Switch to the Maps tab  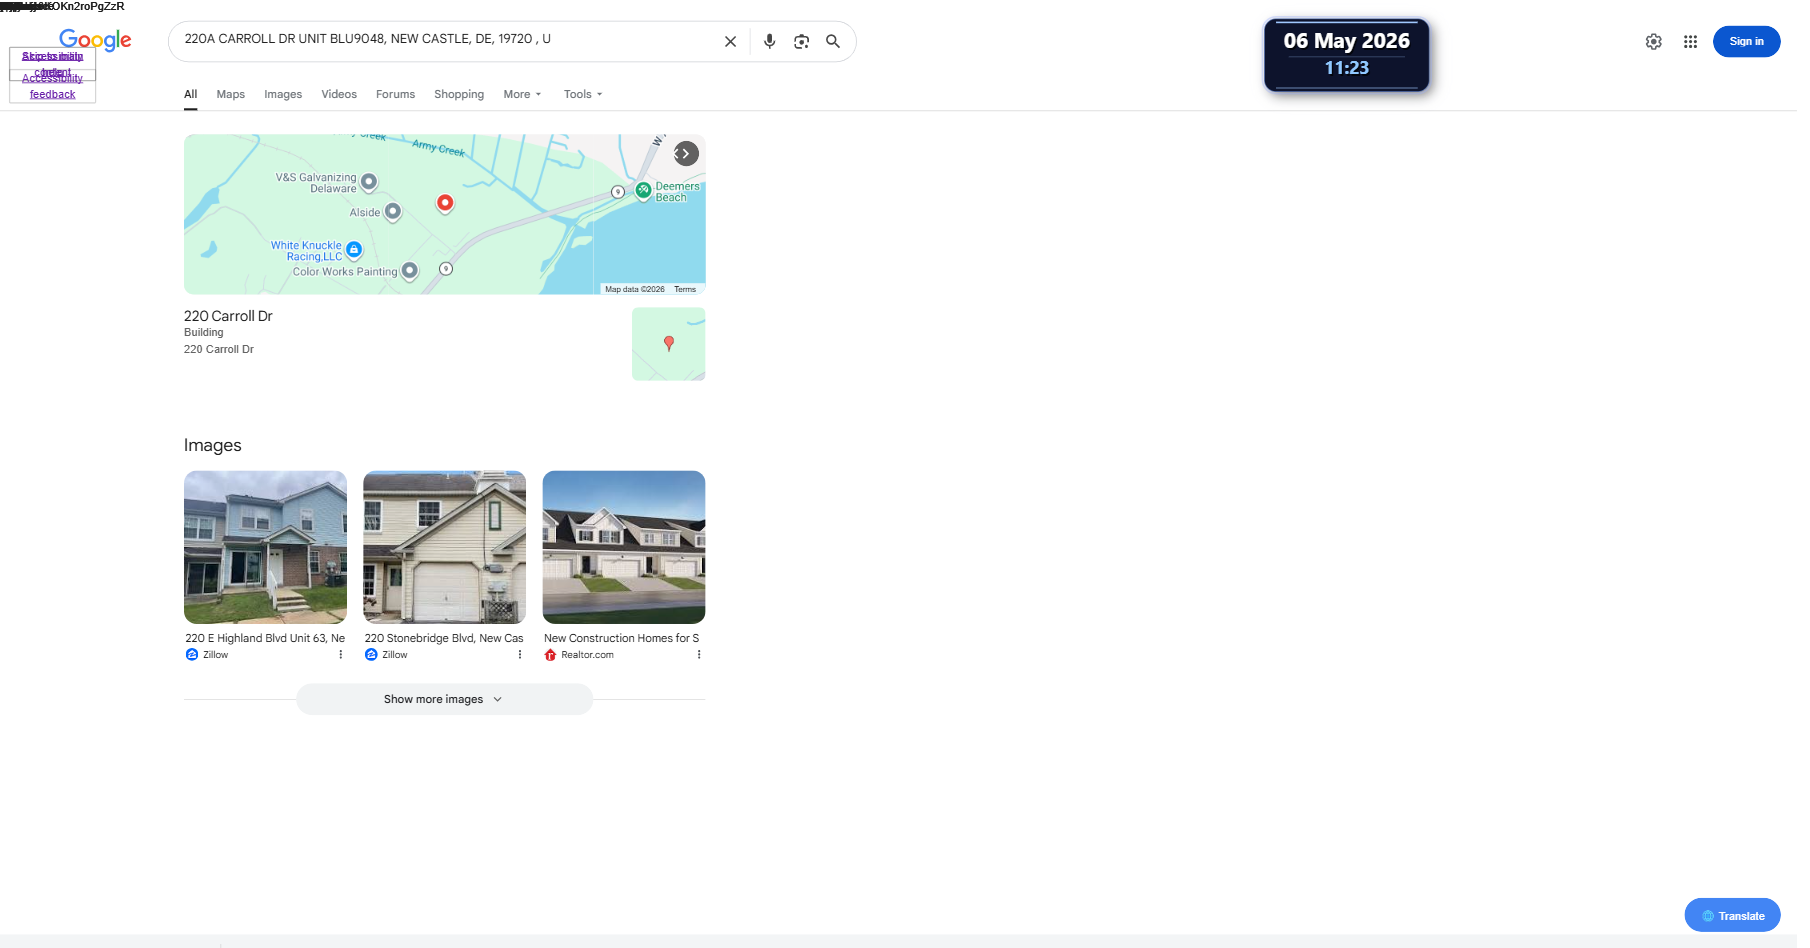point(231,94)
